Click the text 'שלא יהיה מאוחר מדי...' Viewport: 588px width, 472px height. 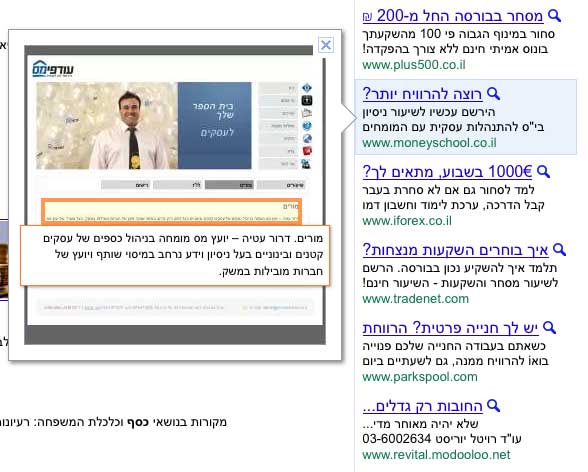420,424
